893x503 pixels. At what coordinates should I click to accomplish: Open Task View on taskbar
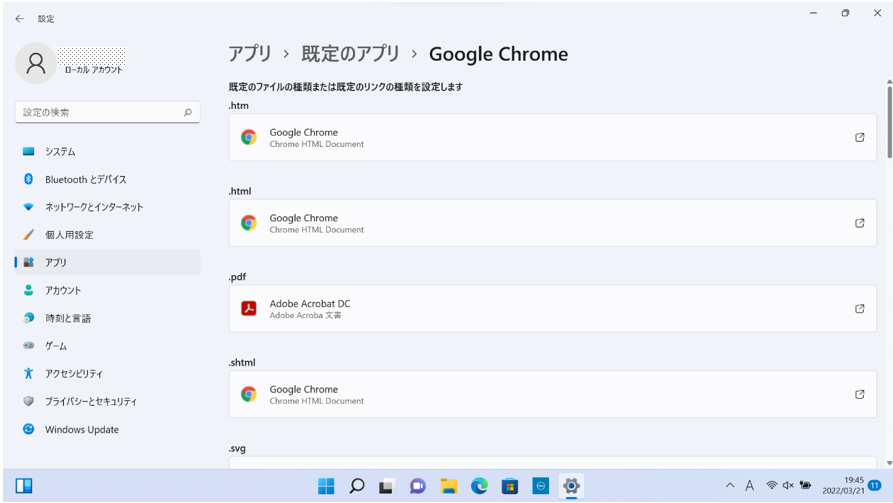[387, 486]
